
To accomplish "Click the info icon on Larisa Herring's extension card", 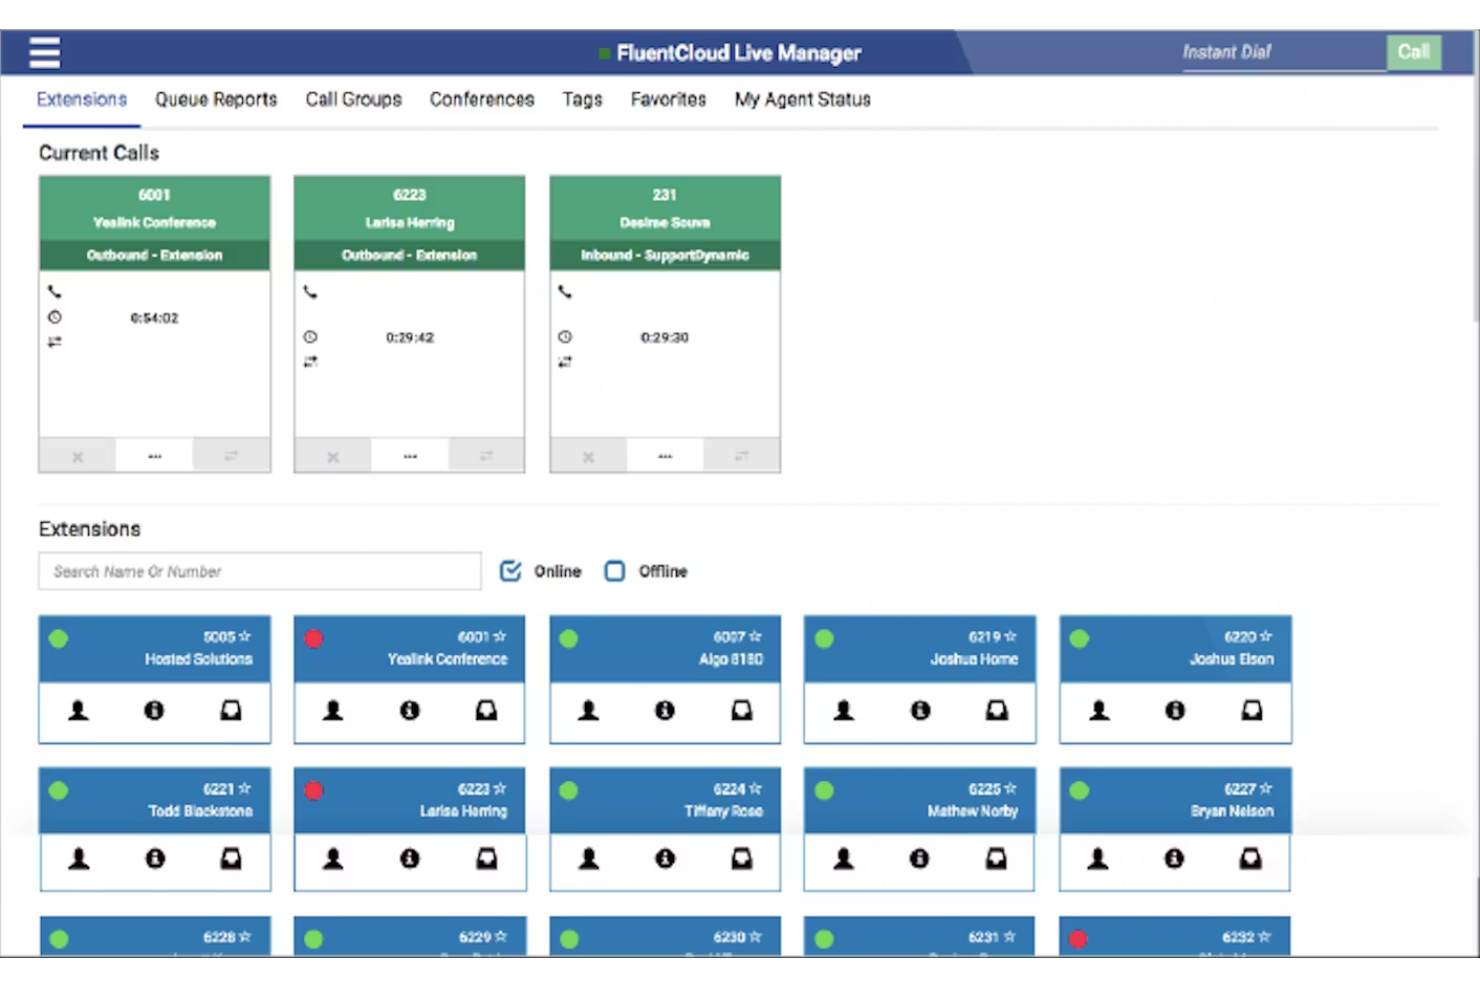I will click(x=409, y=858).
